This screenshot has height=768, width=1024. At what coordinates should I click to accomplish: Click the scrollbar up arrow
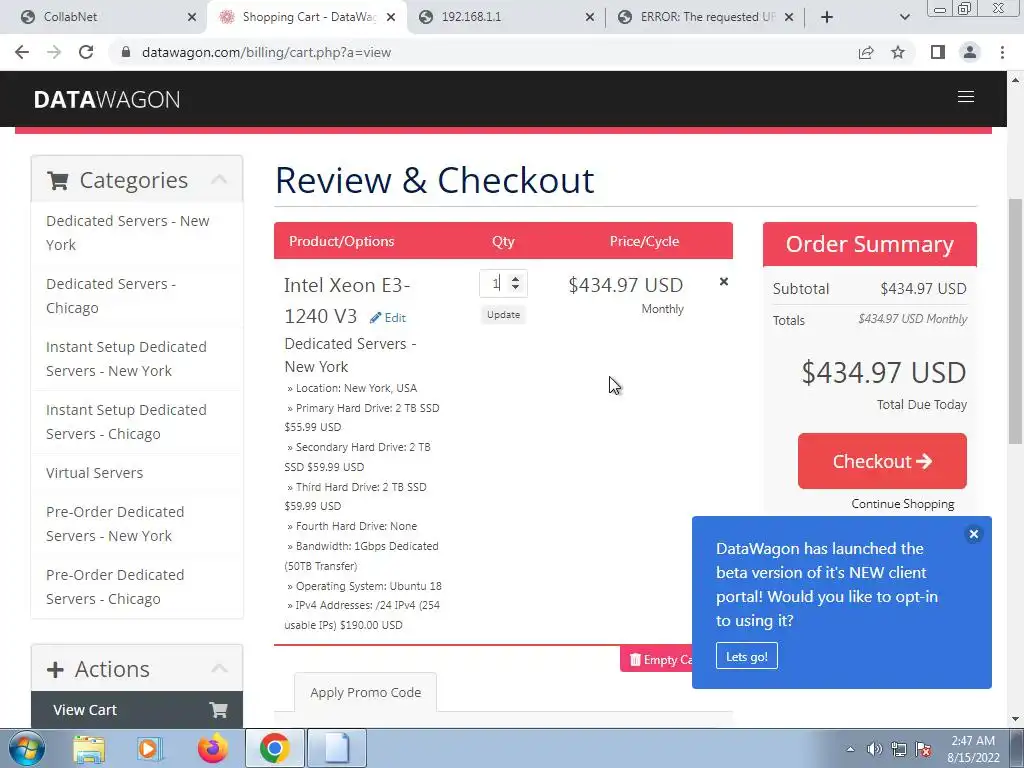click(x=1015, y=80)
